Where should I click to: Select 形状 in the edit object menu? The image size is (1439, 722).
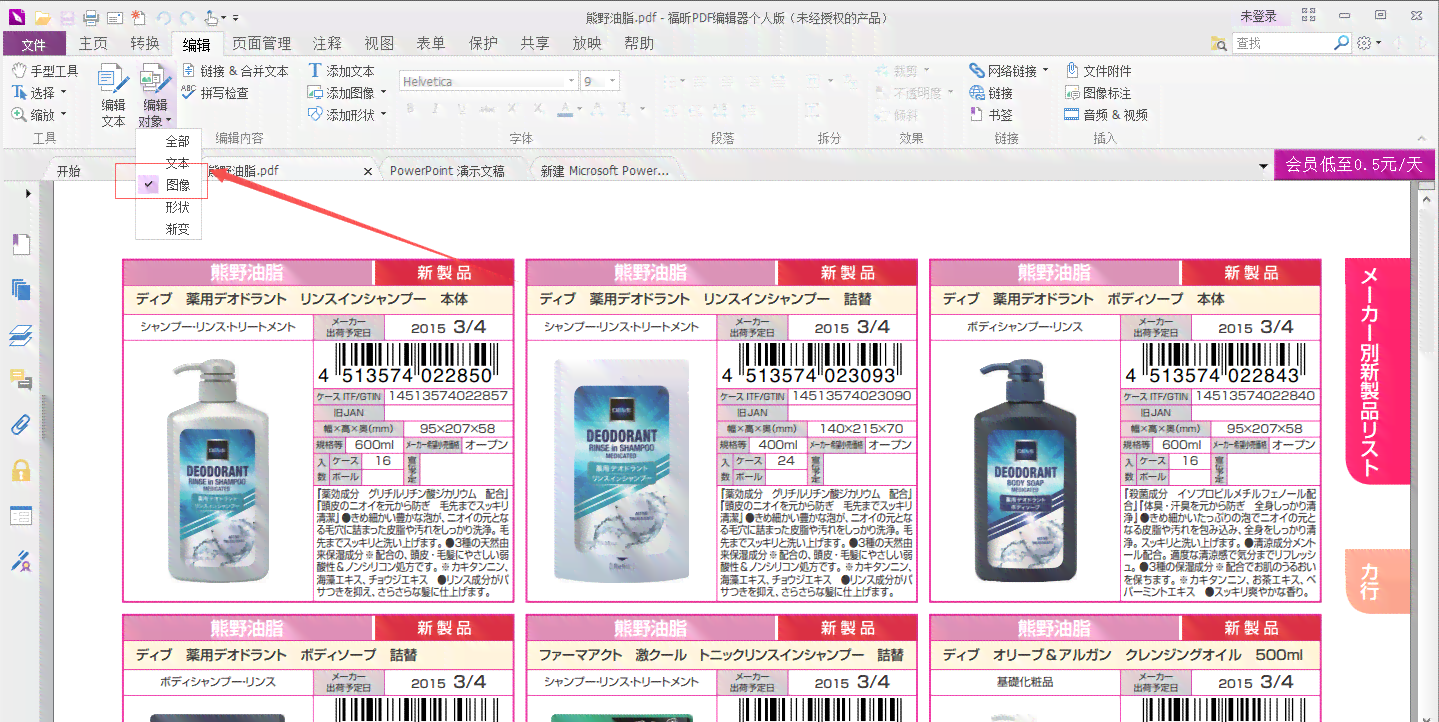[x=177, y=207]
